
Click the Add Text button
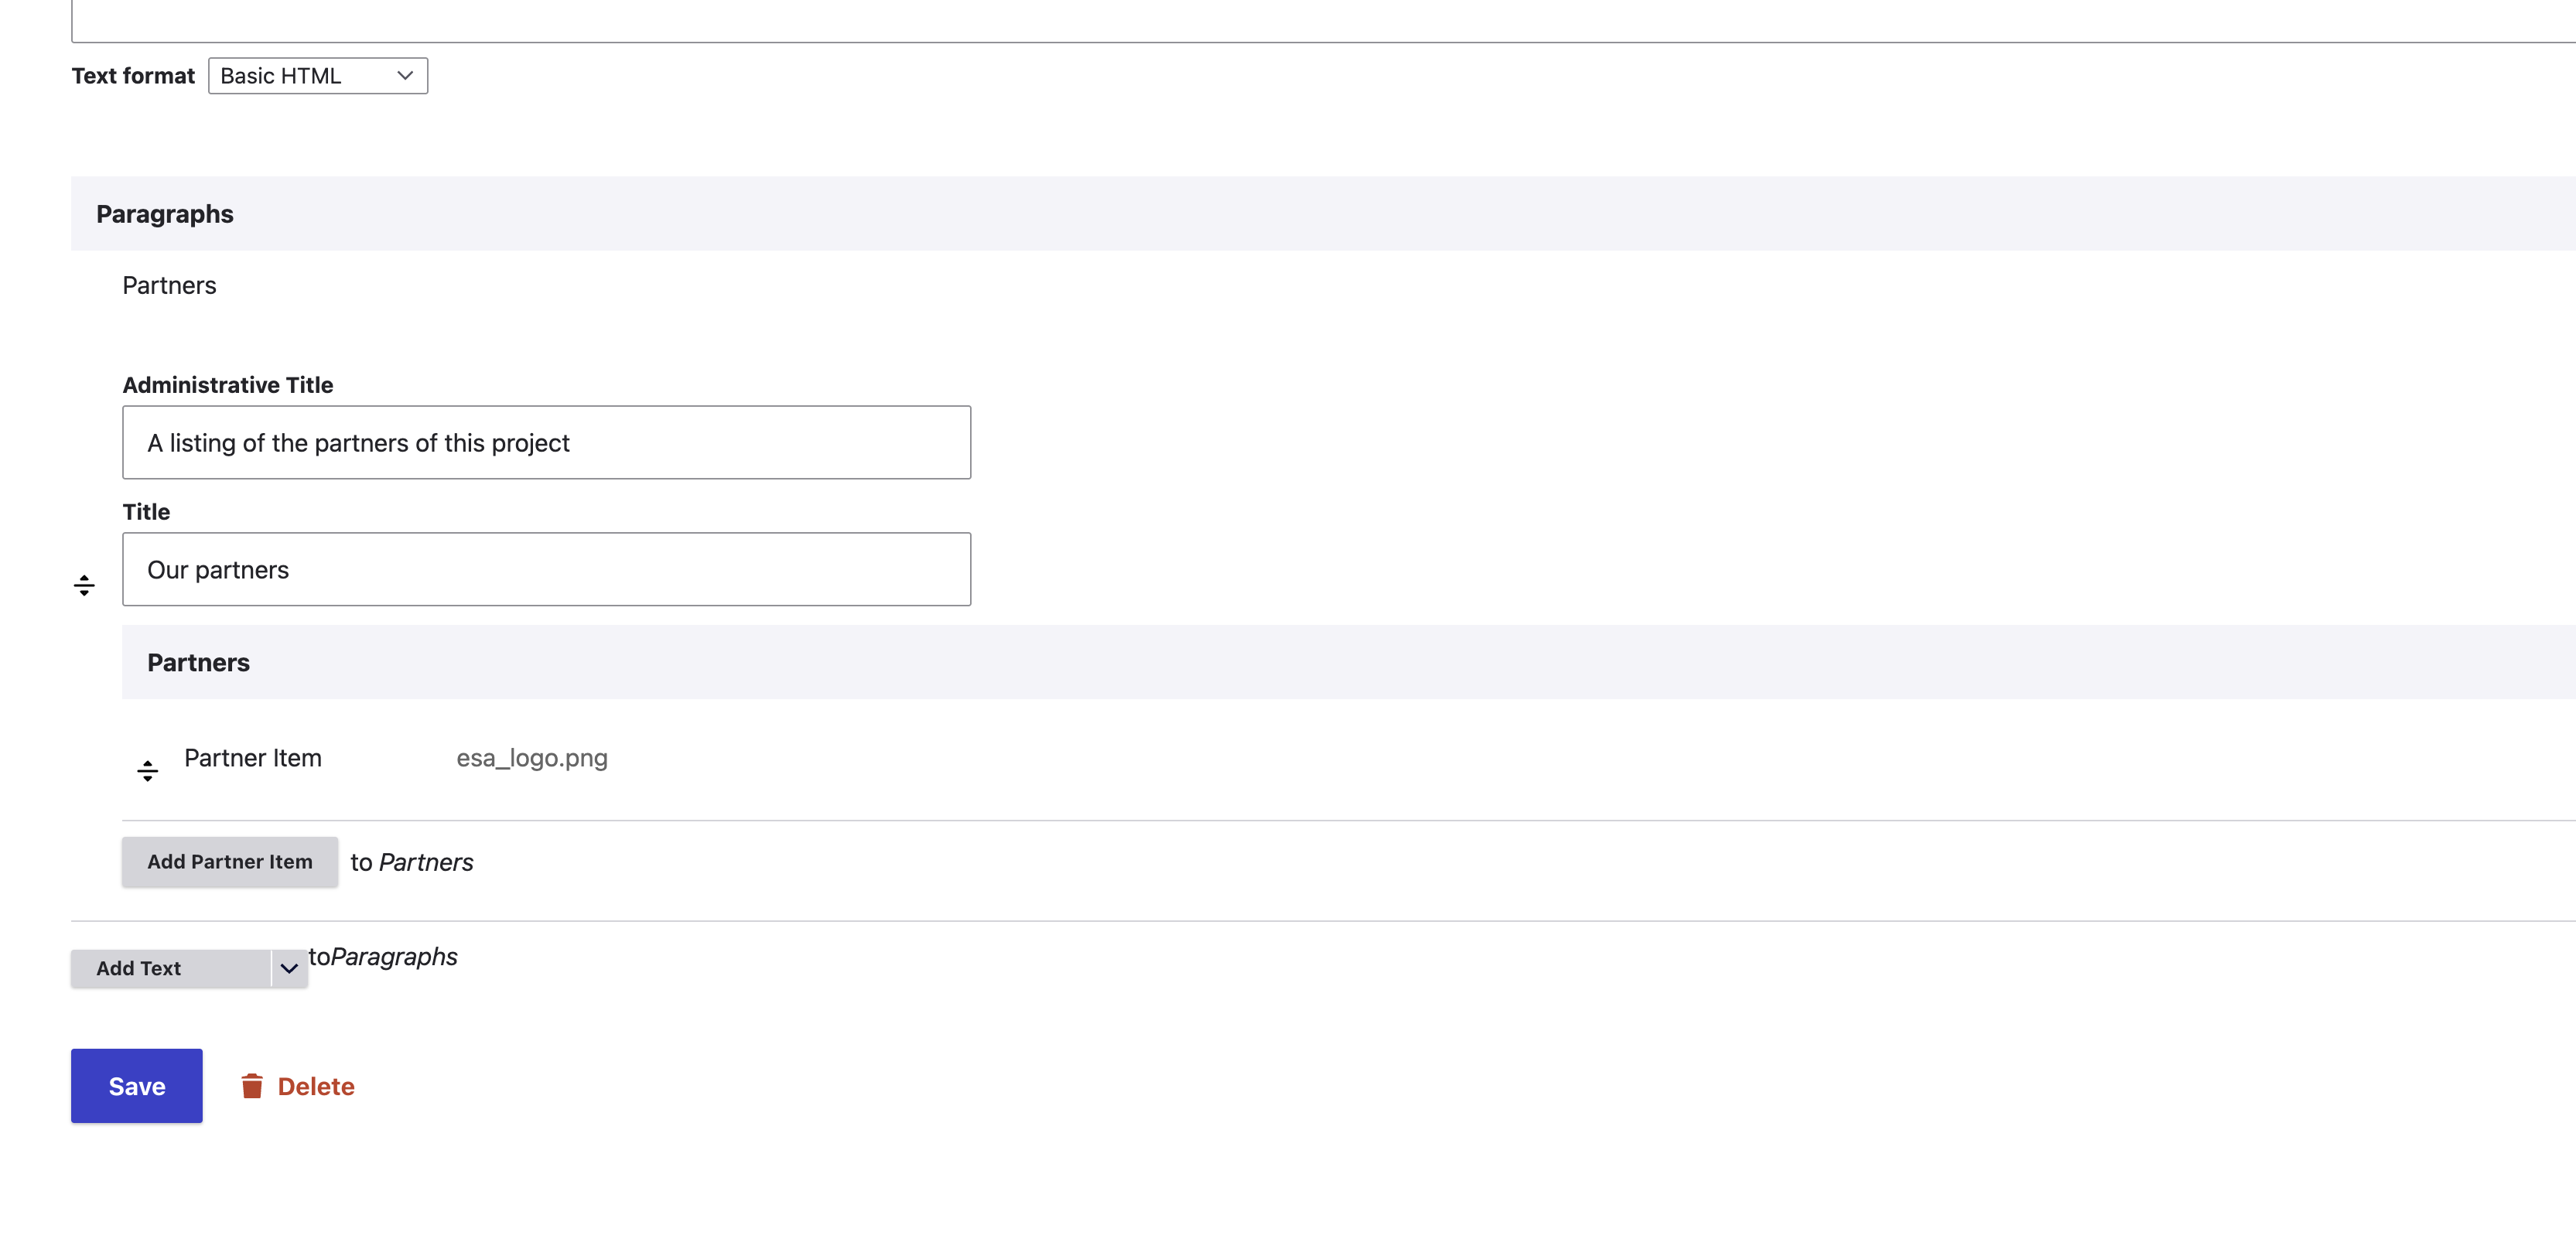click(x=171, y=968)
